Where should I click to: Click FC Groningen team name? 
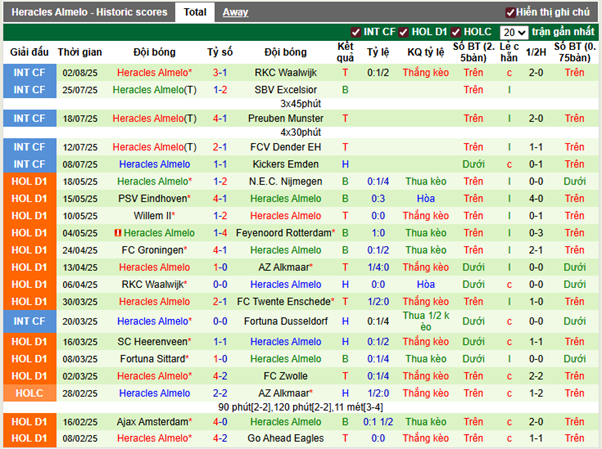[153, 250]
